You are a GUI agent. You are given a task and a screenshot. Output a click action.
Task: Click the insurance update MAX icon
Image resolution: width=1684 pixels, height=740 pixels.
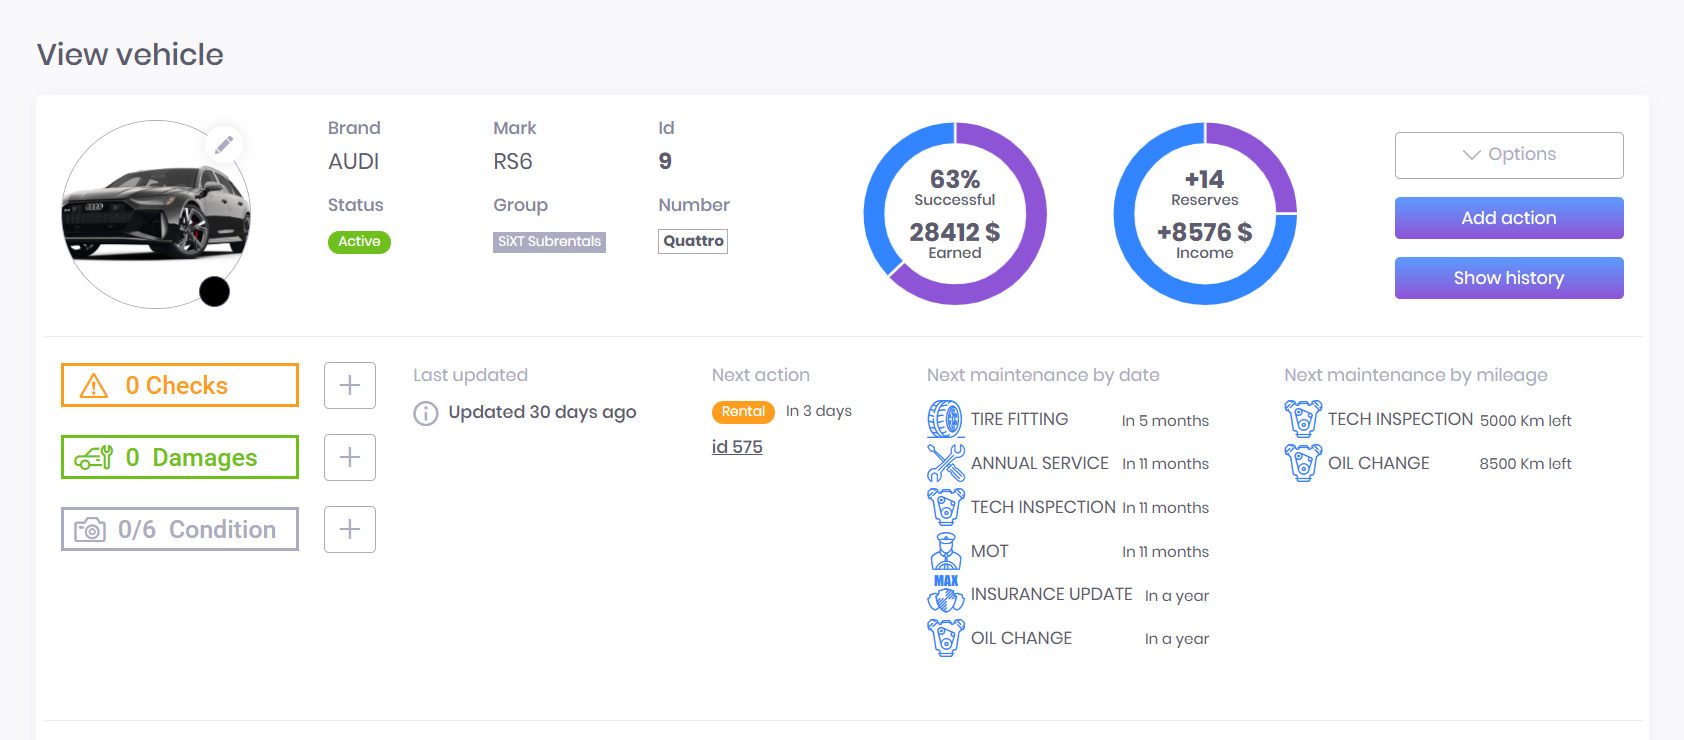point(945,594)
